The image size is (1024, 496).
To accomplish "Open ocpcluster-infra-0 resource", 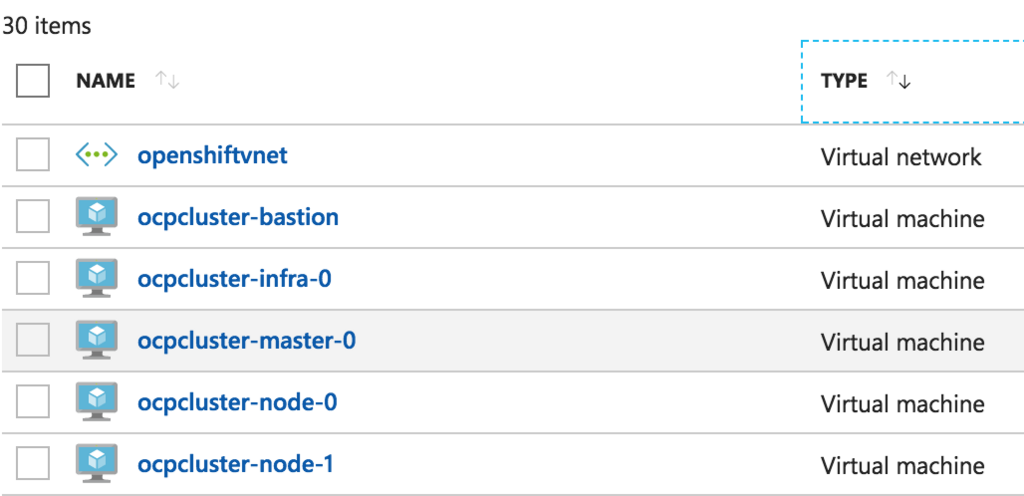I will click(234, 279).
